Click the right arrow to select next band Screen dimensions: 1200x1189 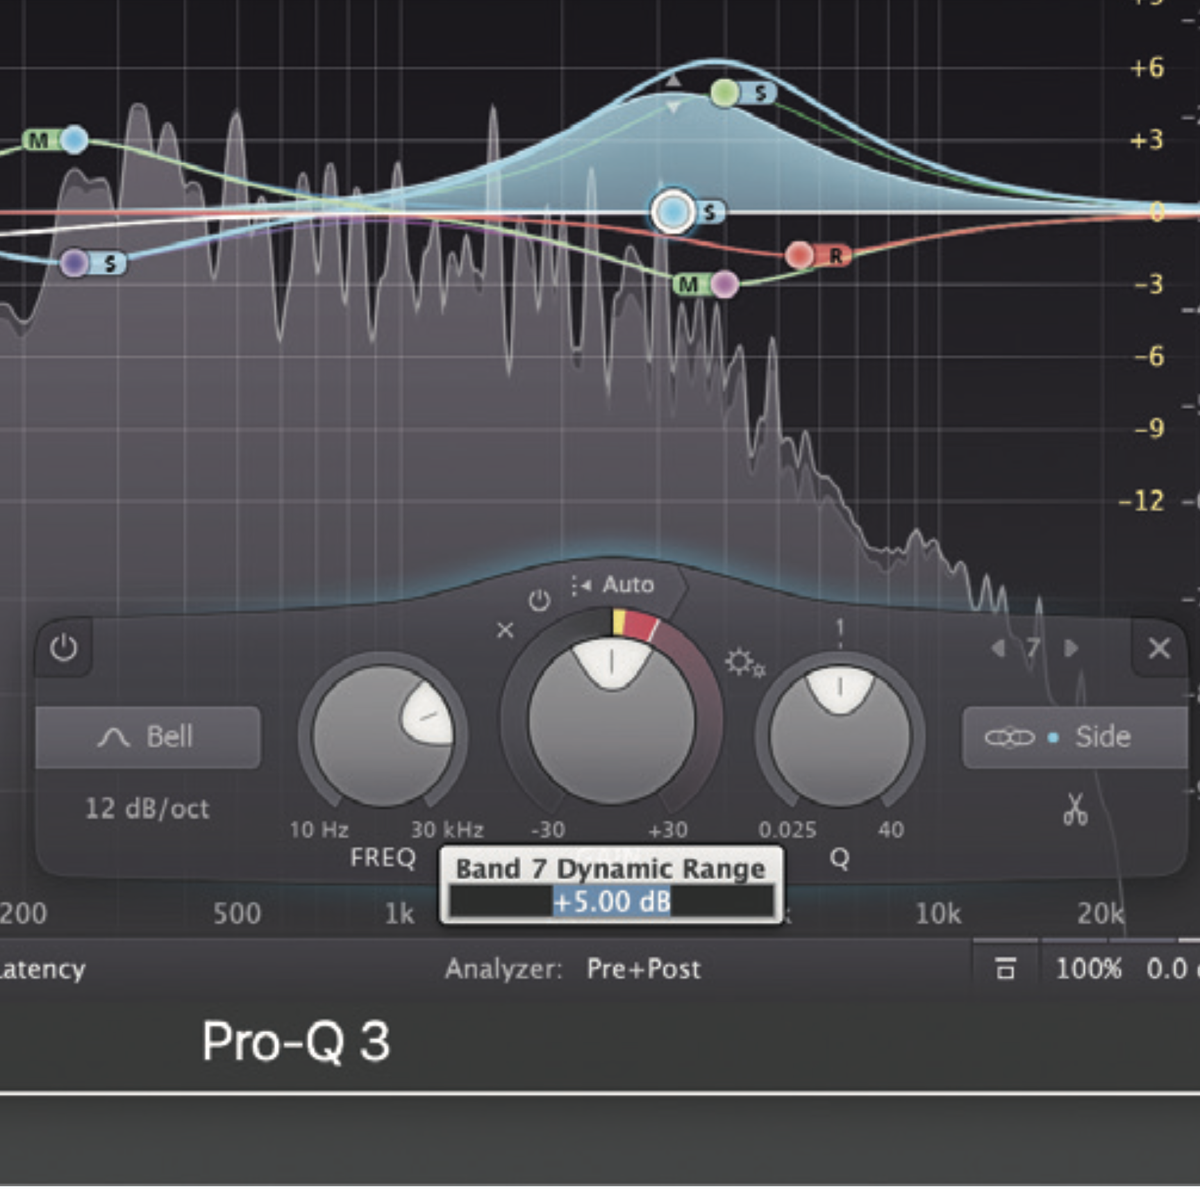[1071, 648]
